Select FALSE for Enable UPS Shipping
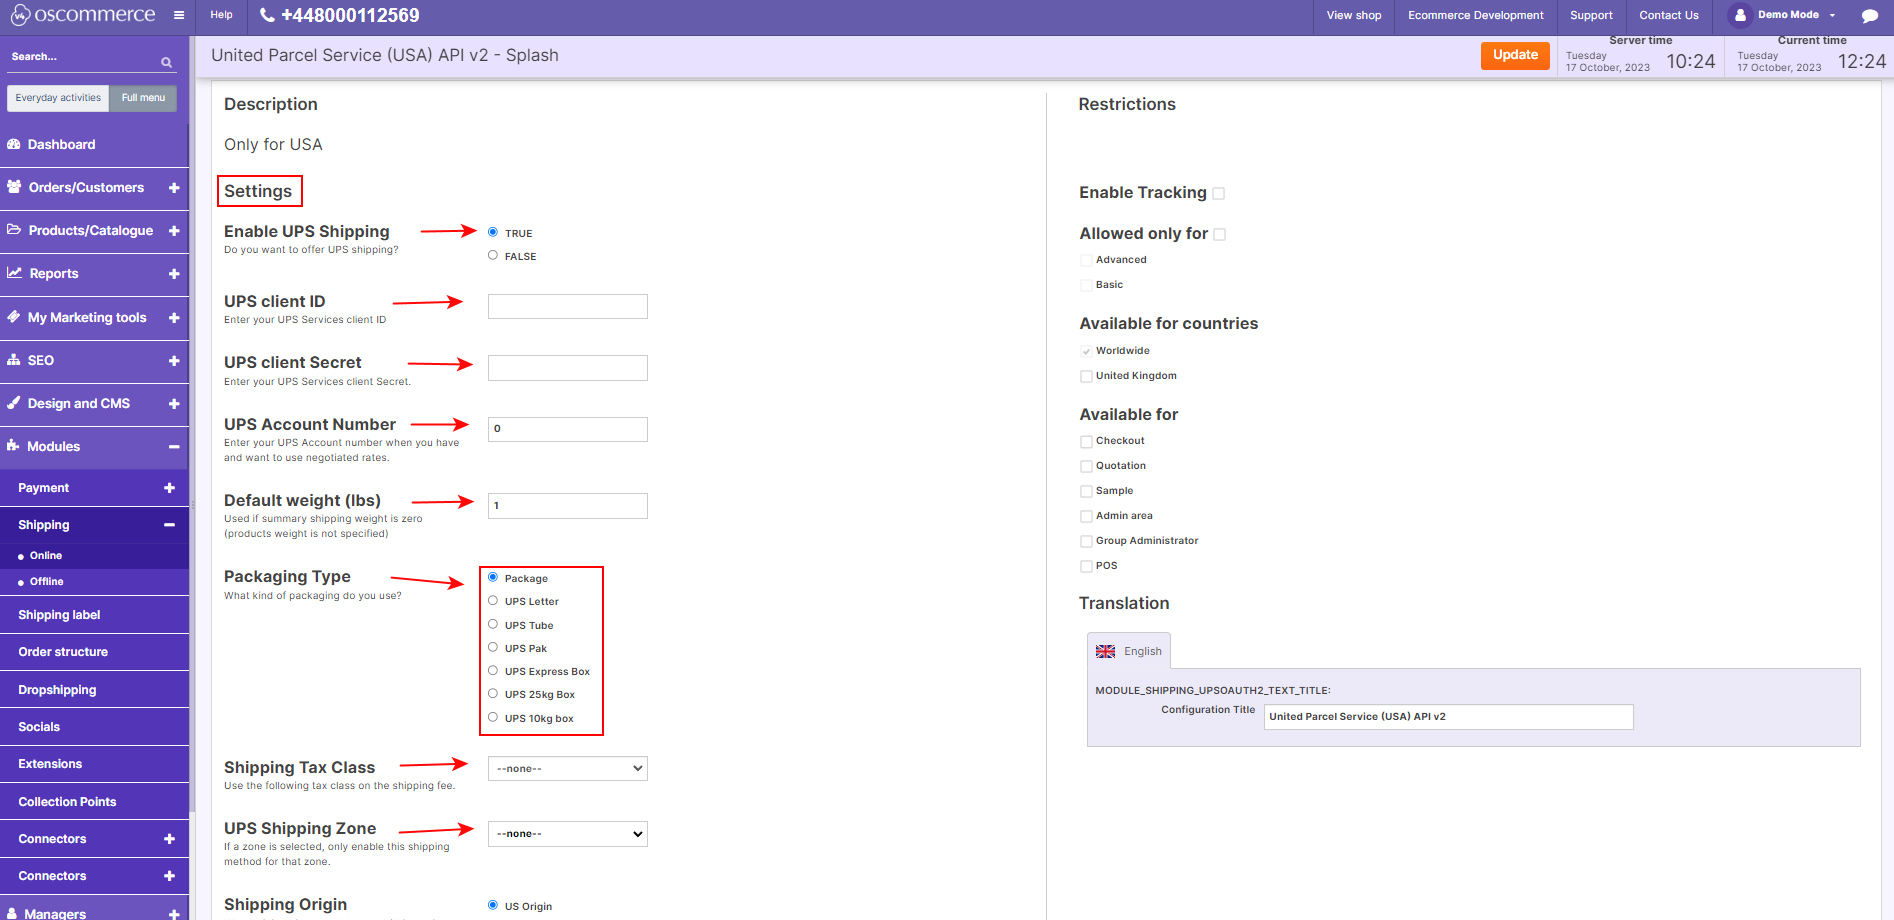This screenshot has width=1894, height=920. [x=493, y=255]
